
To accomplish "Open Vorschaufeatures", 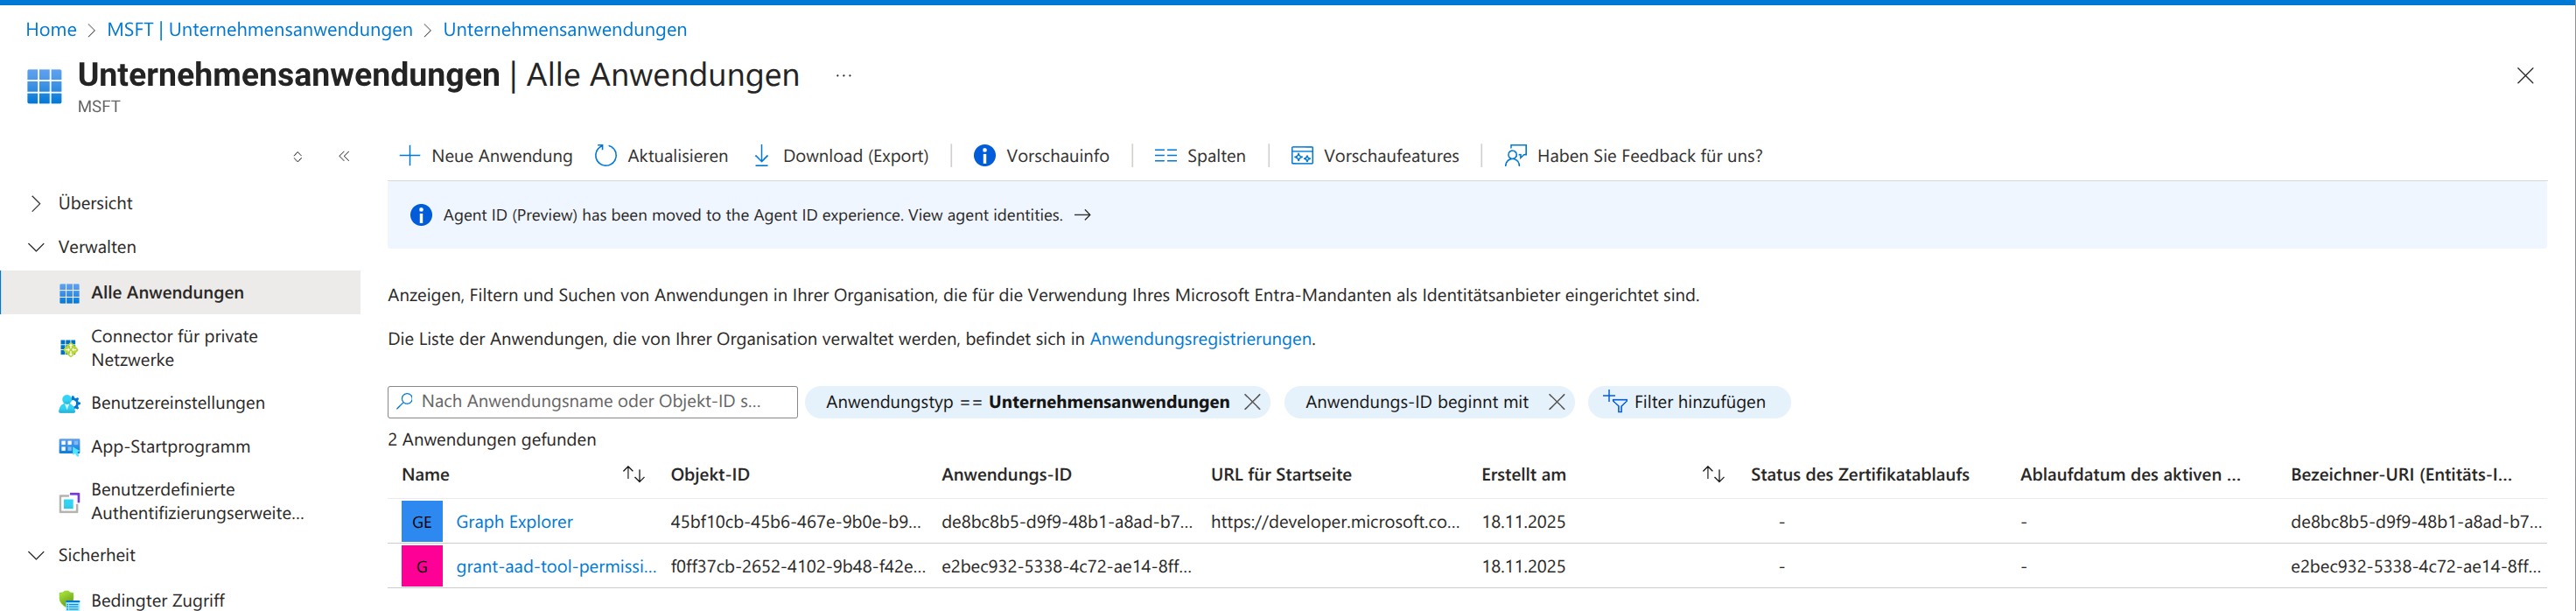I will pyautogui.click(x=1375, y=156).
